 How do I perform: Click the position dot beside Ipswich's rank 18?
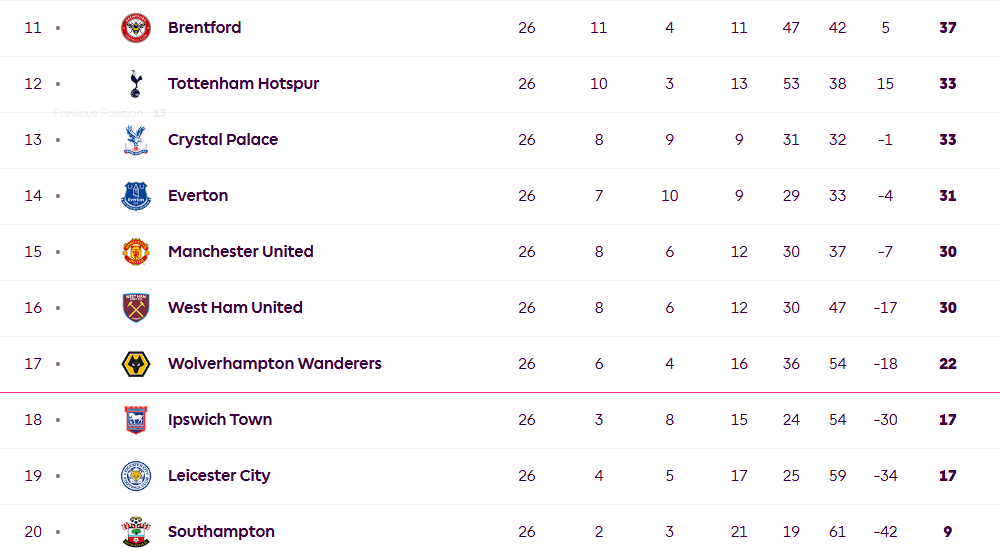[x=58, y=420]
